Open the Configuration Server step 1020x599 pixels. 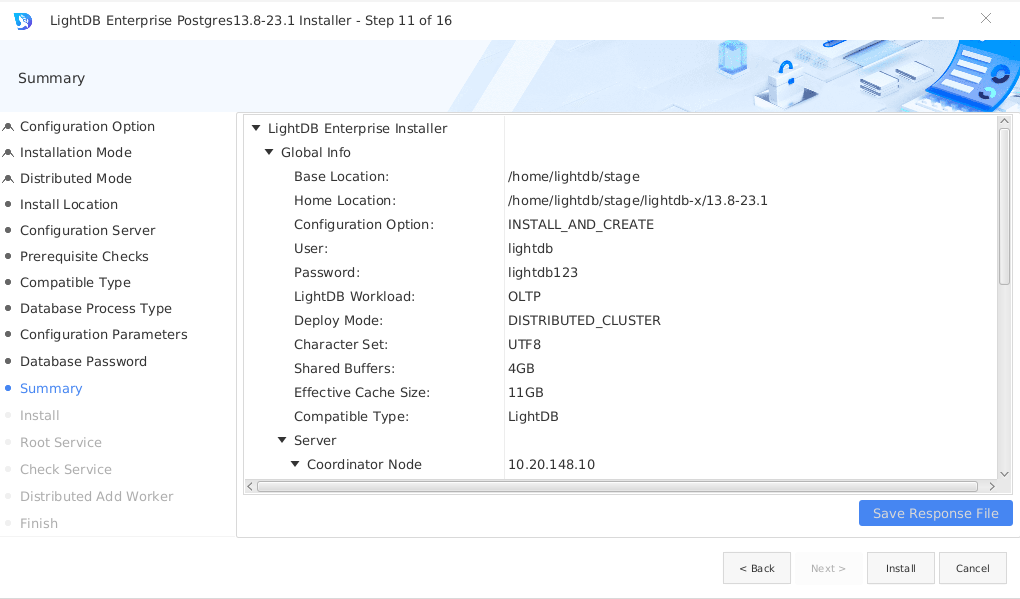(87, 230)
